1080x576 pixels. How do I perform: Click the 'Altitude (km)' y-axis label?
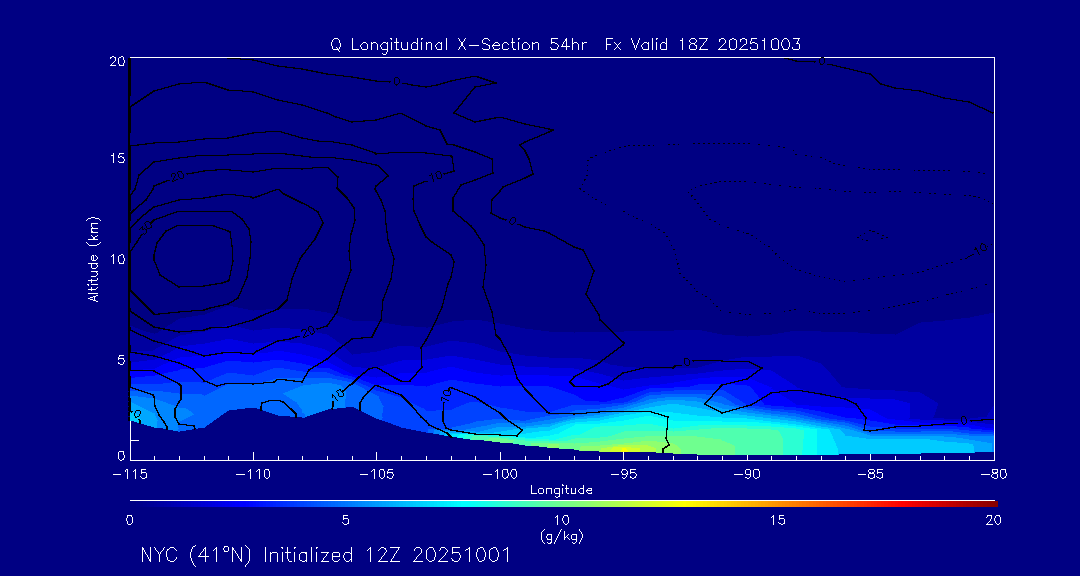[x=93, y=258]
